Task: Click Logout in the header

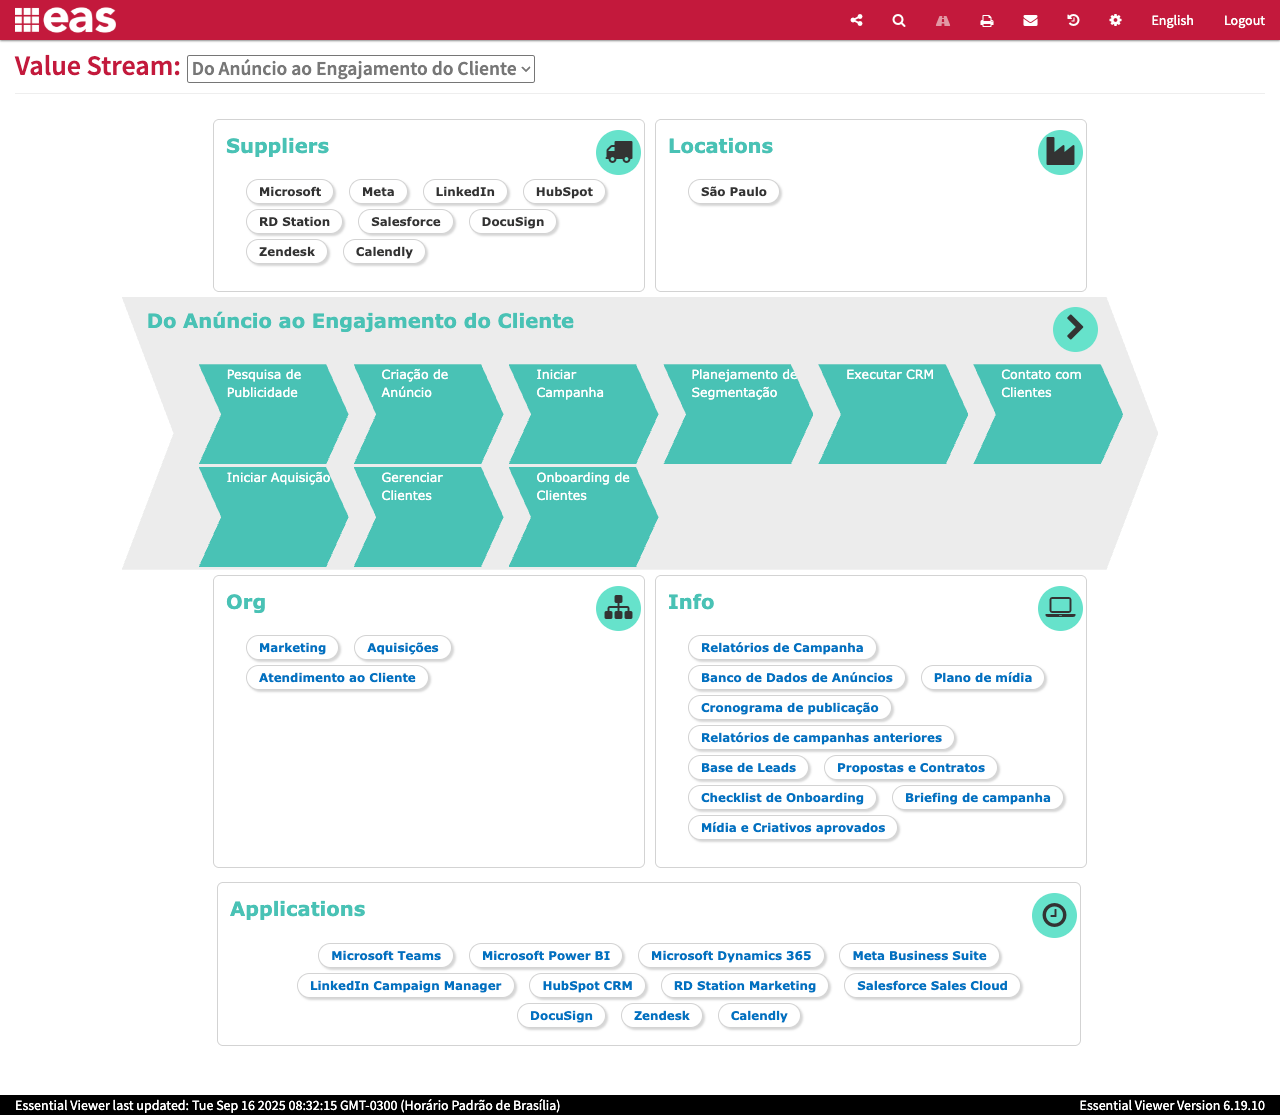Action: [1244, 20]
